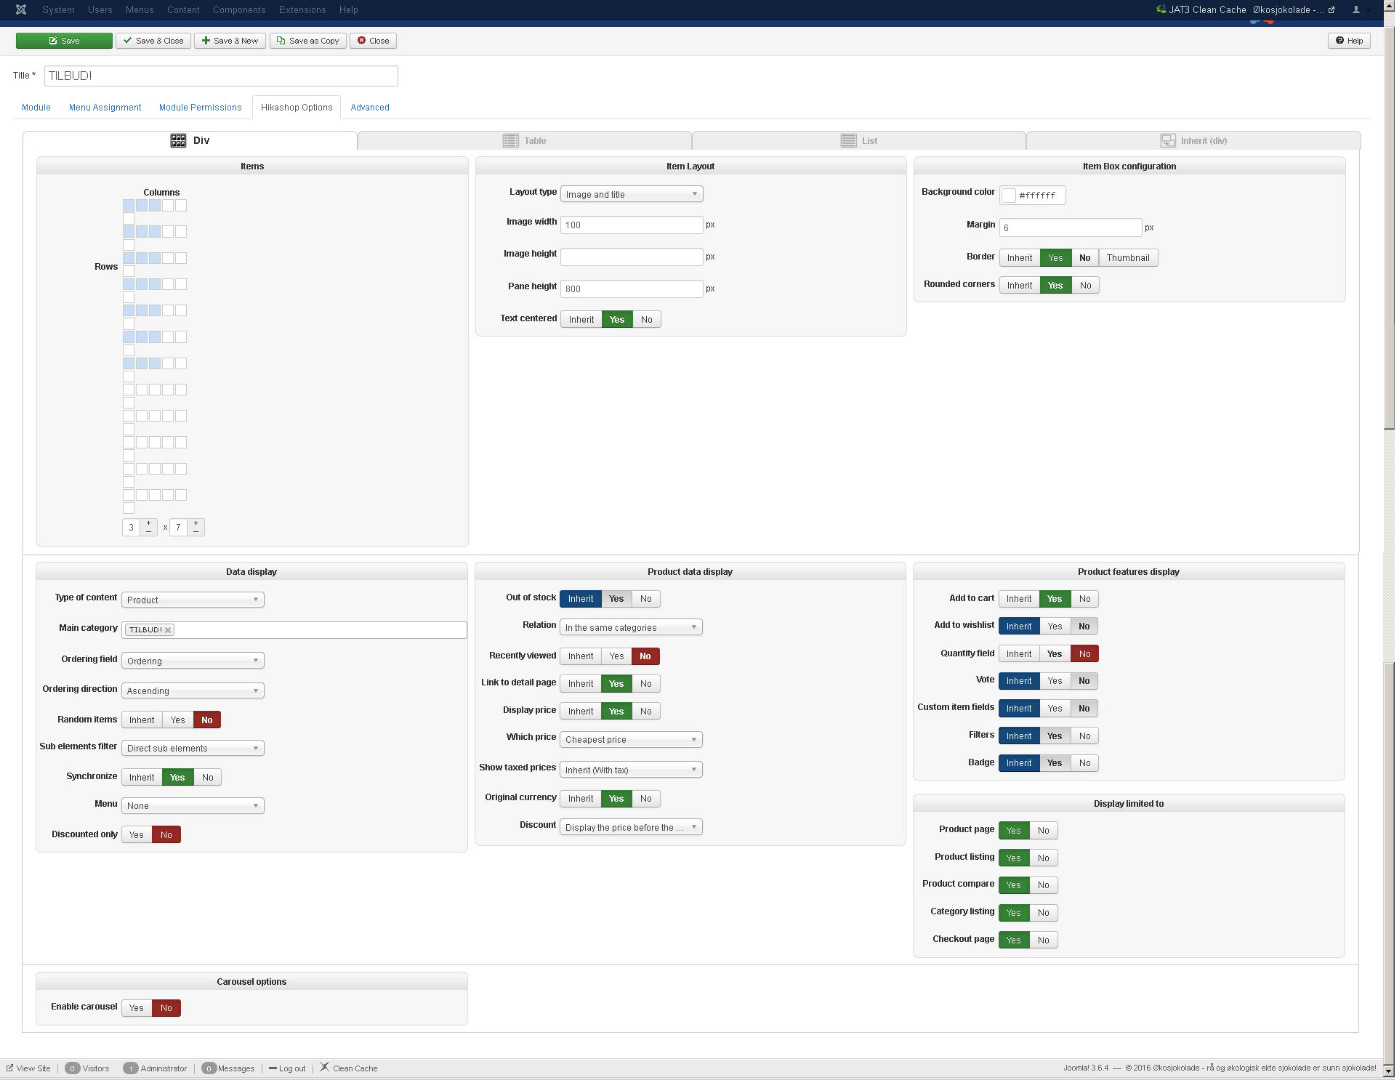Choose the Table layout icon tab

point(524,141)
